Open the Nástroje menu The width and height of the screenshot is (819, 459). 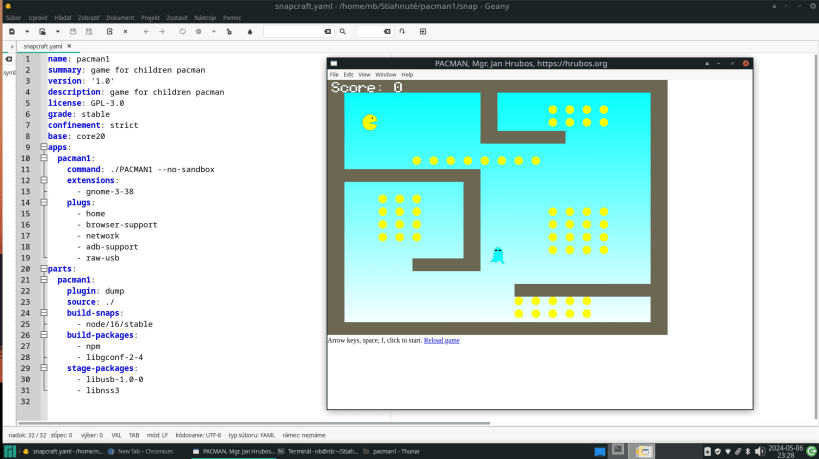[x=205, y=18]
